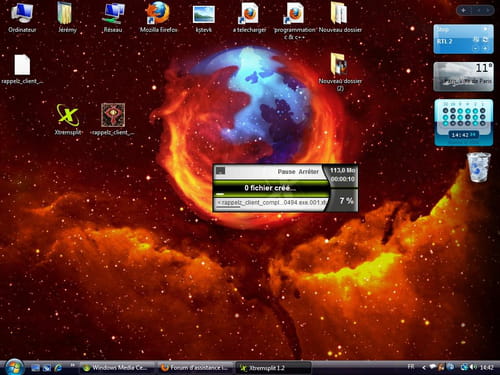
Task: Click the 7 % progress indicator
Action: point(346,201)
